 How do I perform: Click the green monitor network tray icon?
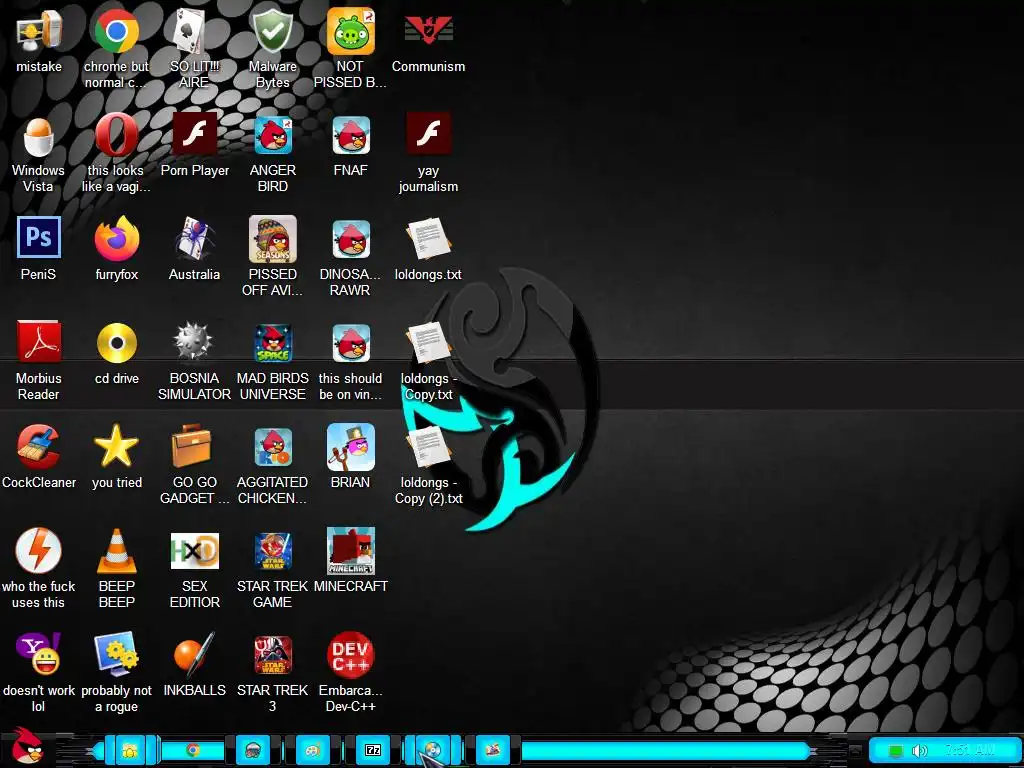coord(896,751)
